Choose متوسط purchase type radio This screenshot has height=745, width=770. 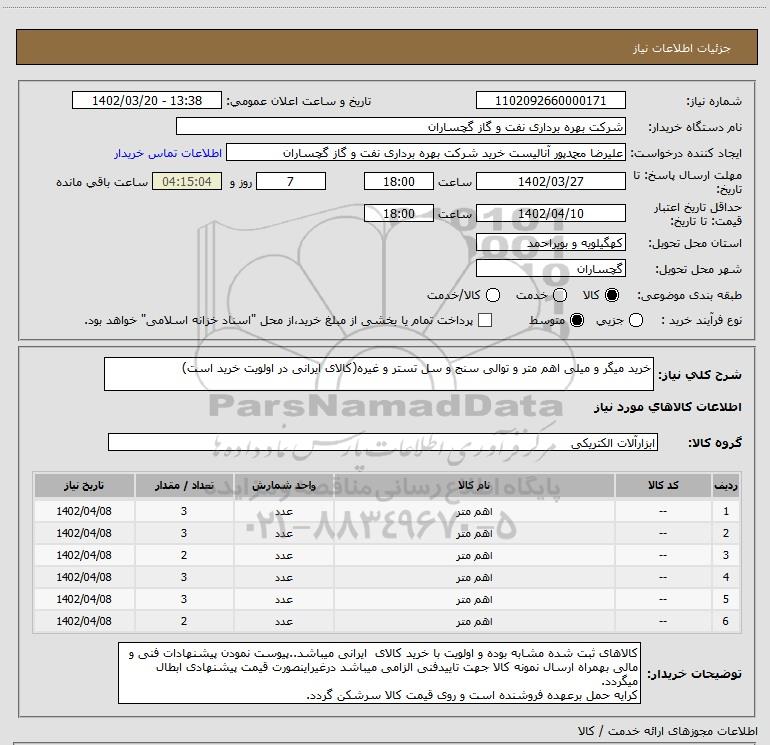click(577, 320)
